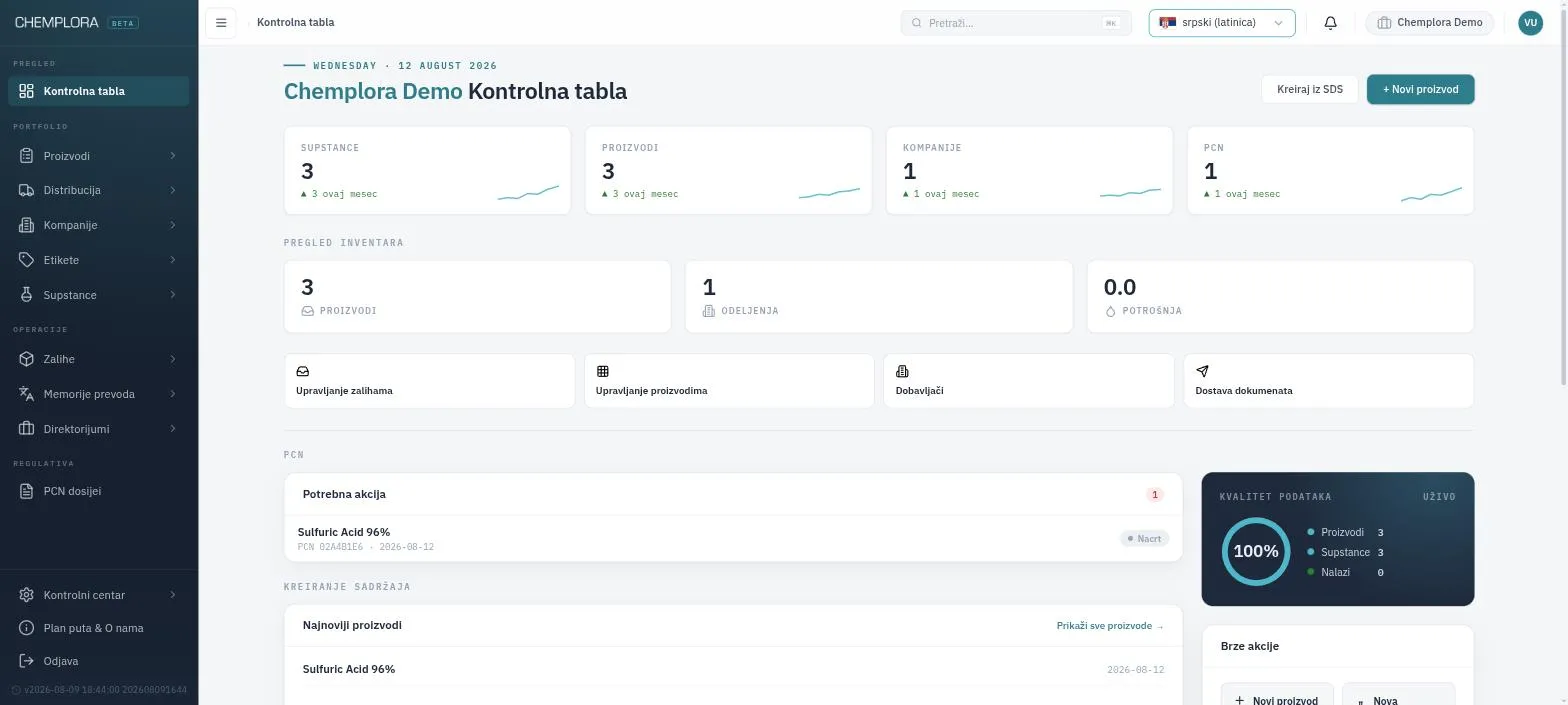The height and width of the screenshot is (705, 1568).
Task: Open the Upravljanje zalihama card
Action: click(x=430, y=381)
